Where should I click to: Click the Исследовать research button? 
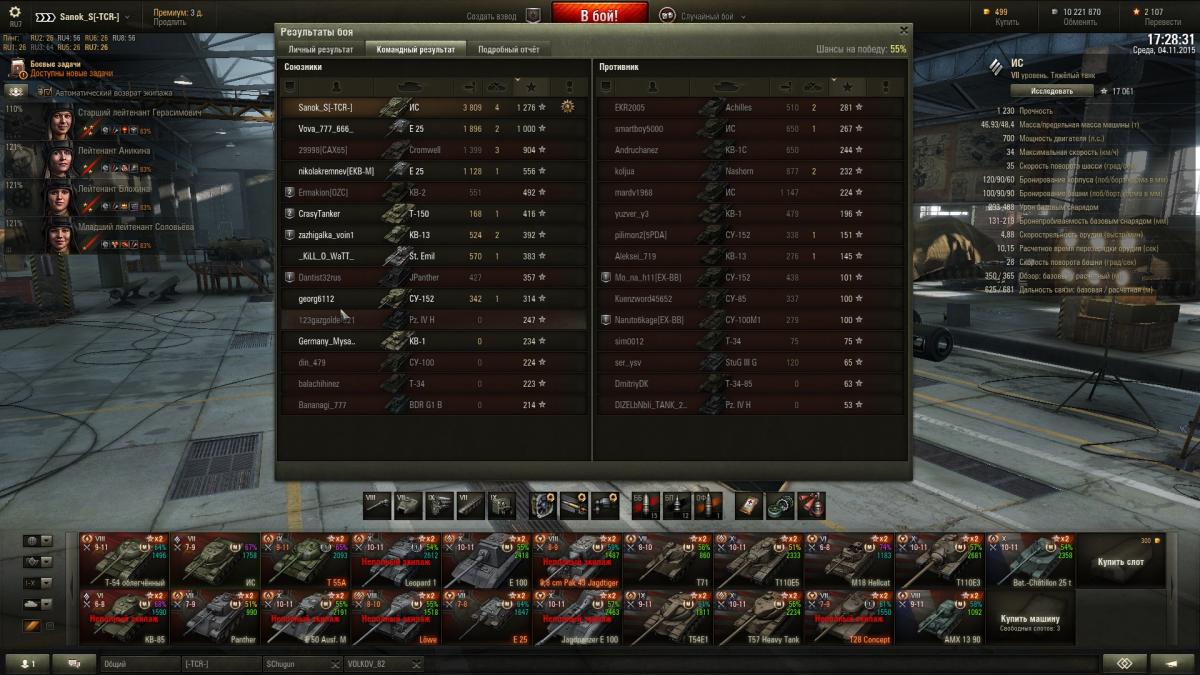click(x=1052, y=91)
